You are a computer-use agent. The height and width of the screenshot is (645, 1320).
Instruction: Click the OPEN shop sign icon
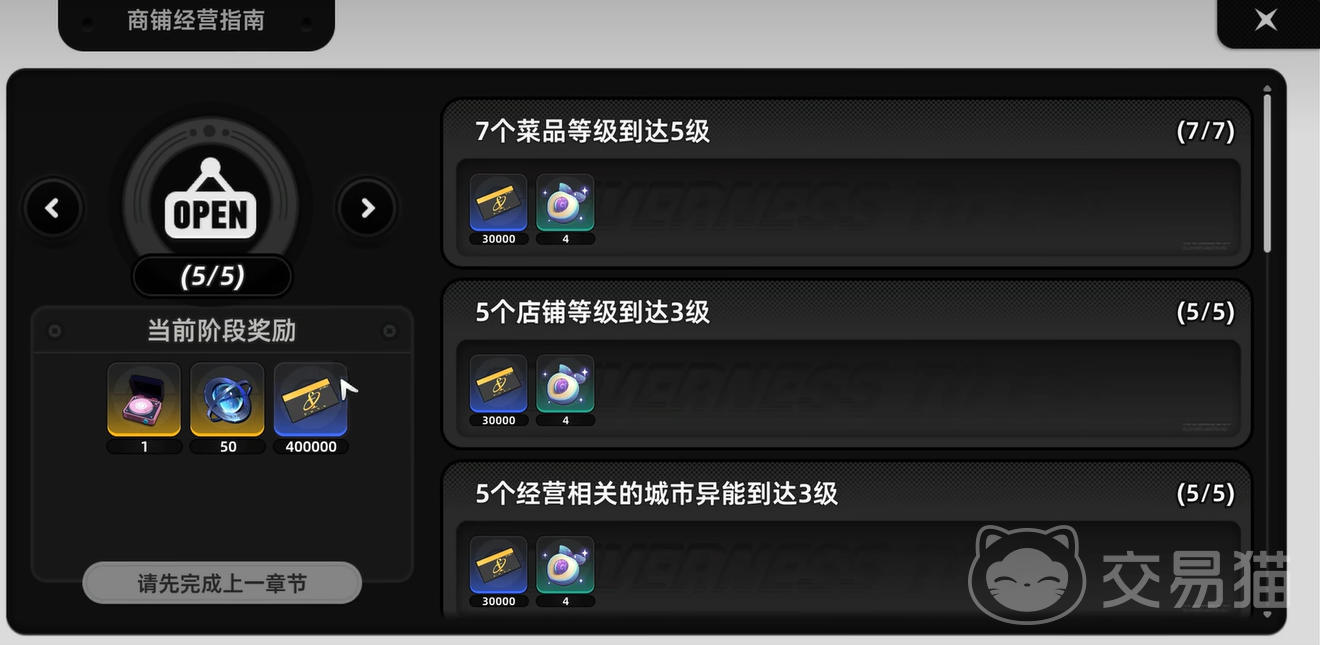[210, 199]
